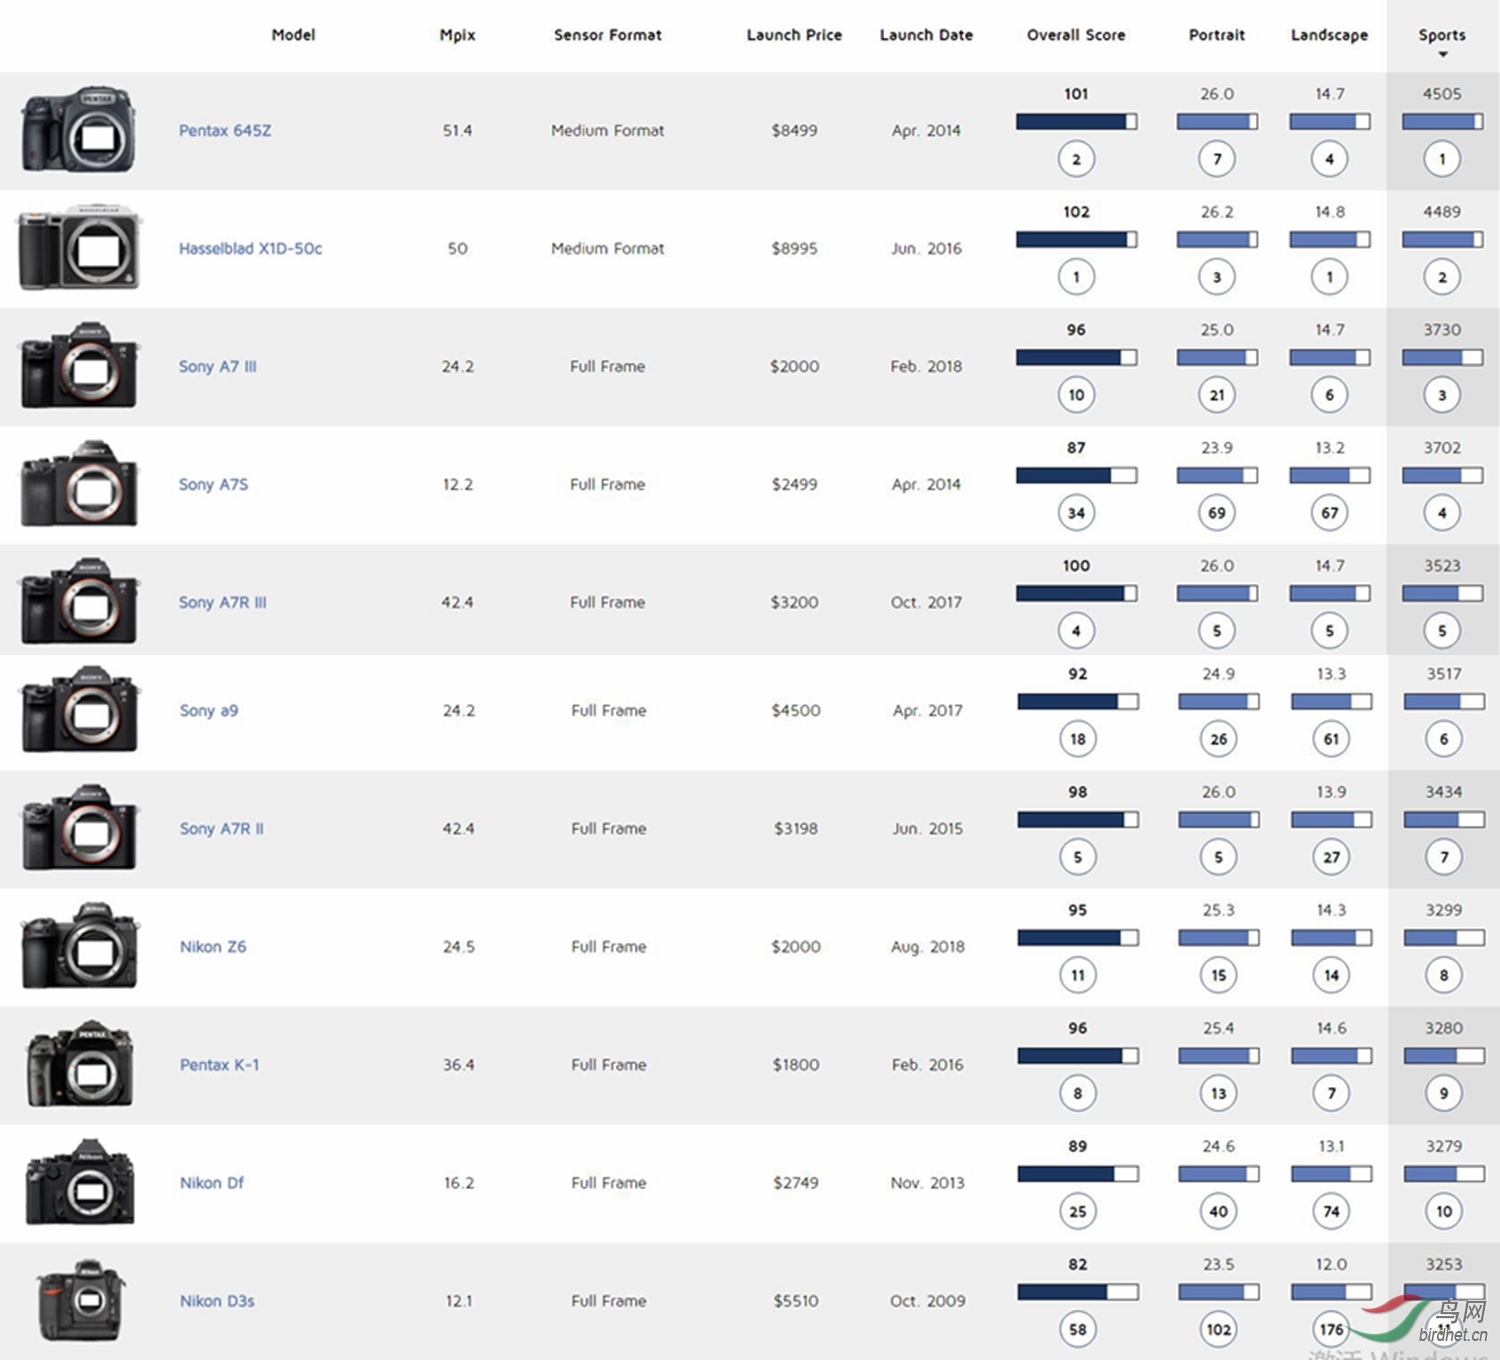Click the Pentax K-1 camera thumbnail
1500x1360 pixels.
[80, 1064]
